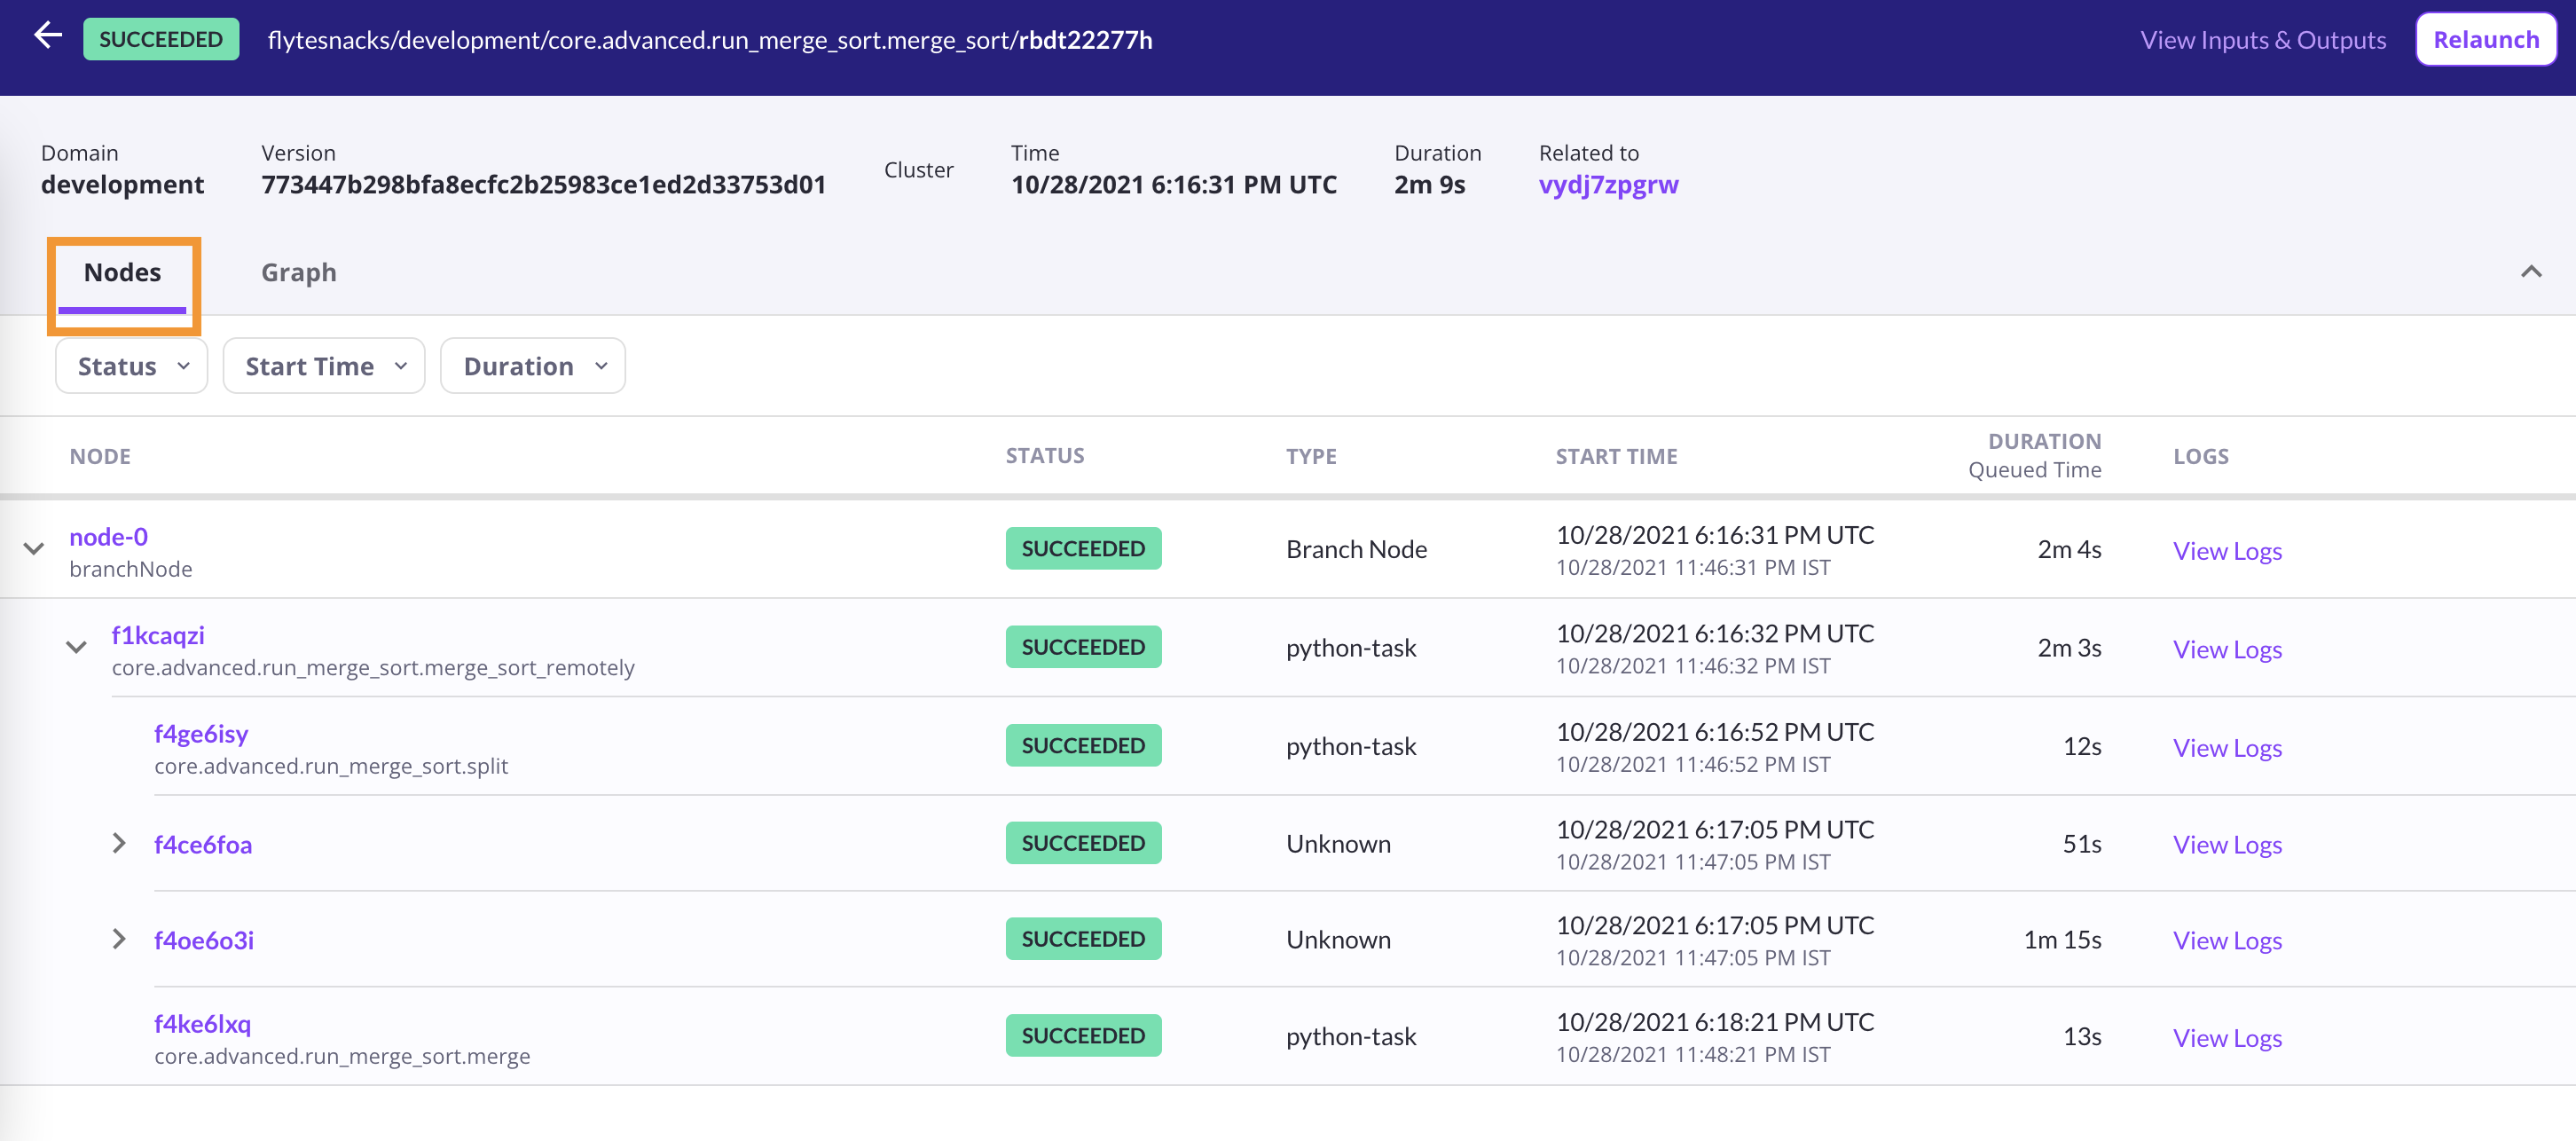2576x1141 pixels.
Task: Open the Start Time filter dropdown
Action: pyautogui.click(x=324, y=366)
